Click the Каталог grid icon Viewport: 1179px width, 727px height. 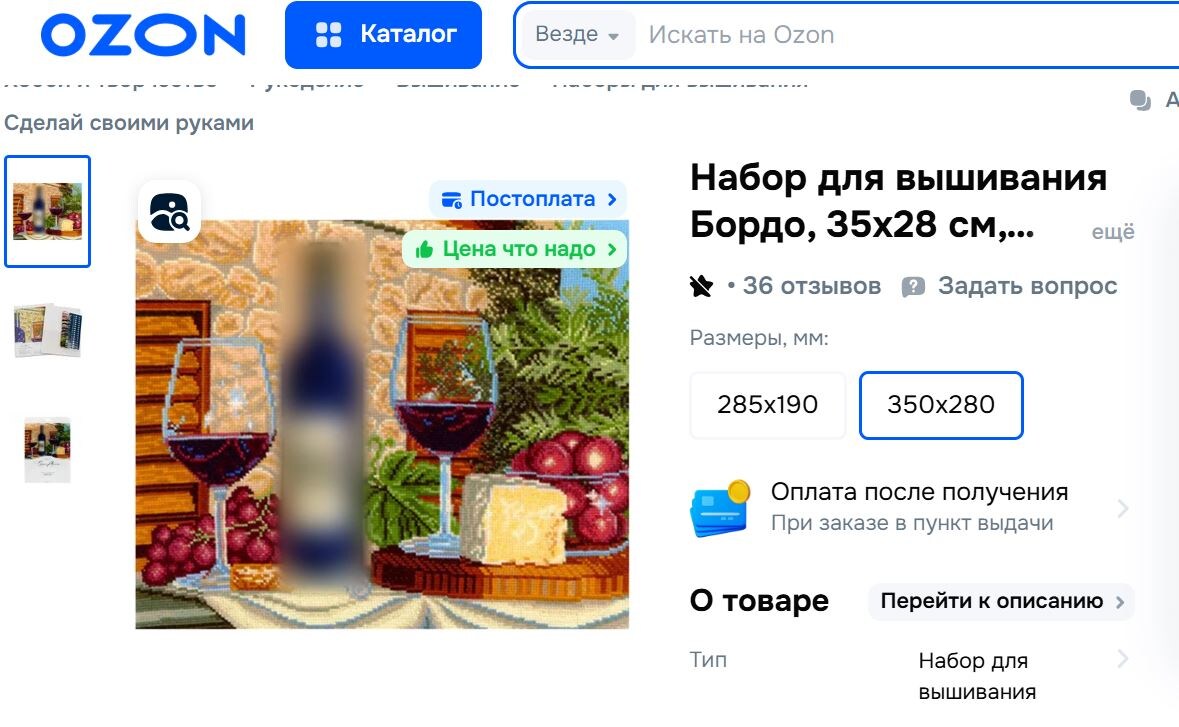tap(329, 35)
